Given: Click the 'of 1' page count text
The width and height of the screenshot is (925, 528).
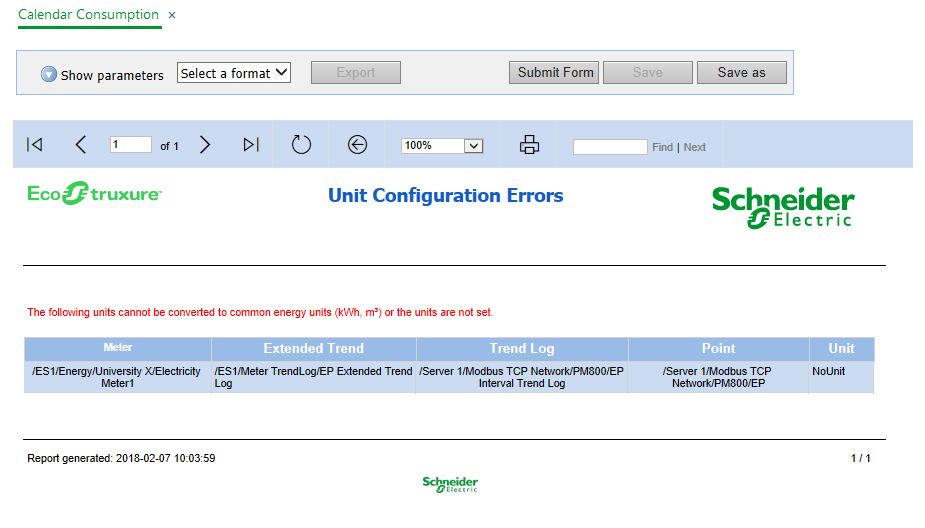Looking at the screenshot, I should (169, 146).
